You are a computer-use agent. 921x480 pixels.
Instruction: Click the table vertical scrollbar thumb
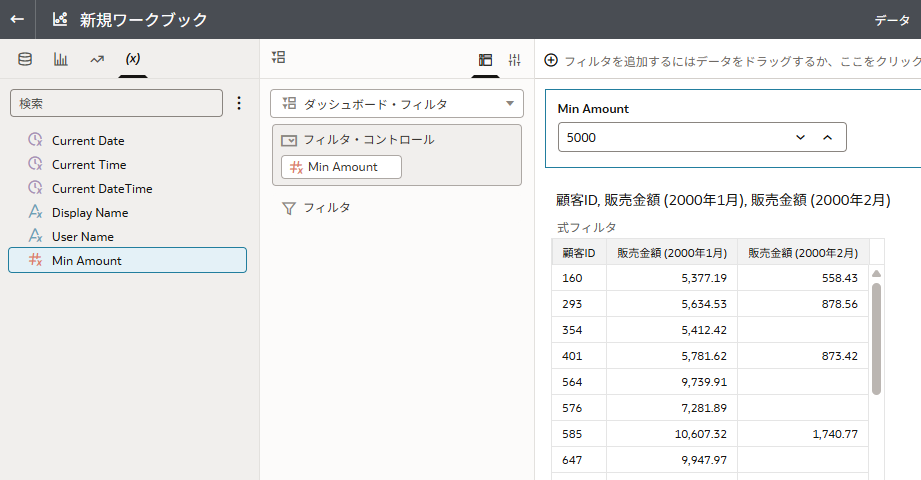tap(876, 339)
